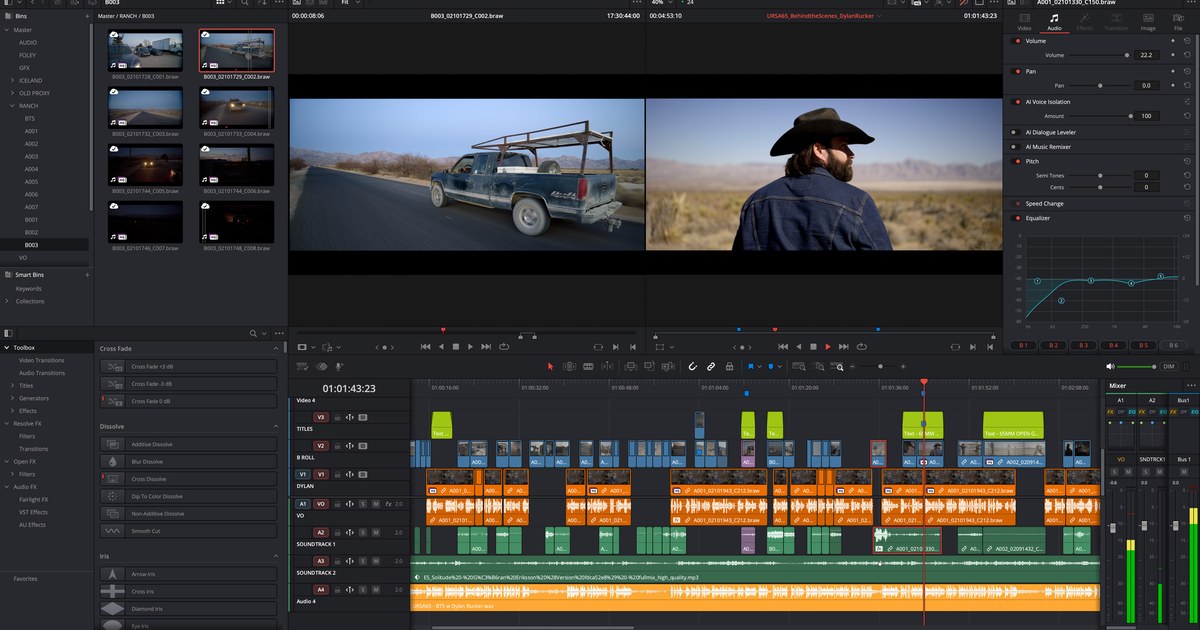Toggle Linked Selection chain icon
This screenshot has height=630, width=1200.
click(711, 367)
